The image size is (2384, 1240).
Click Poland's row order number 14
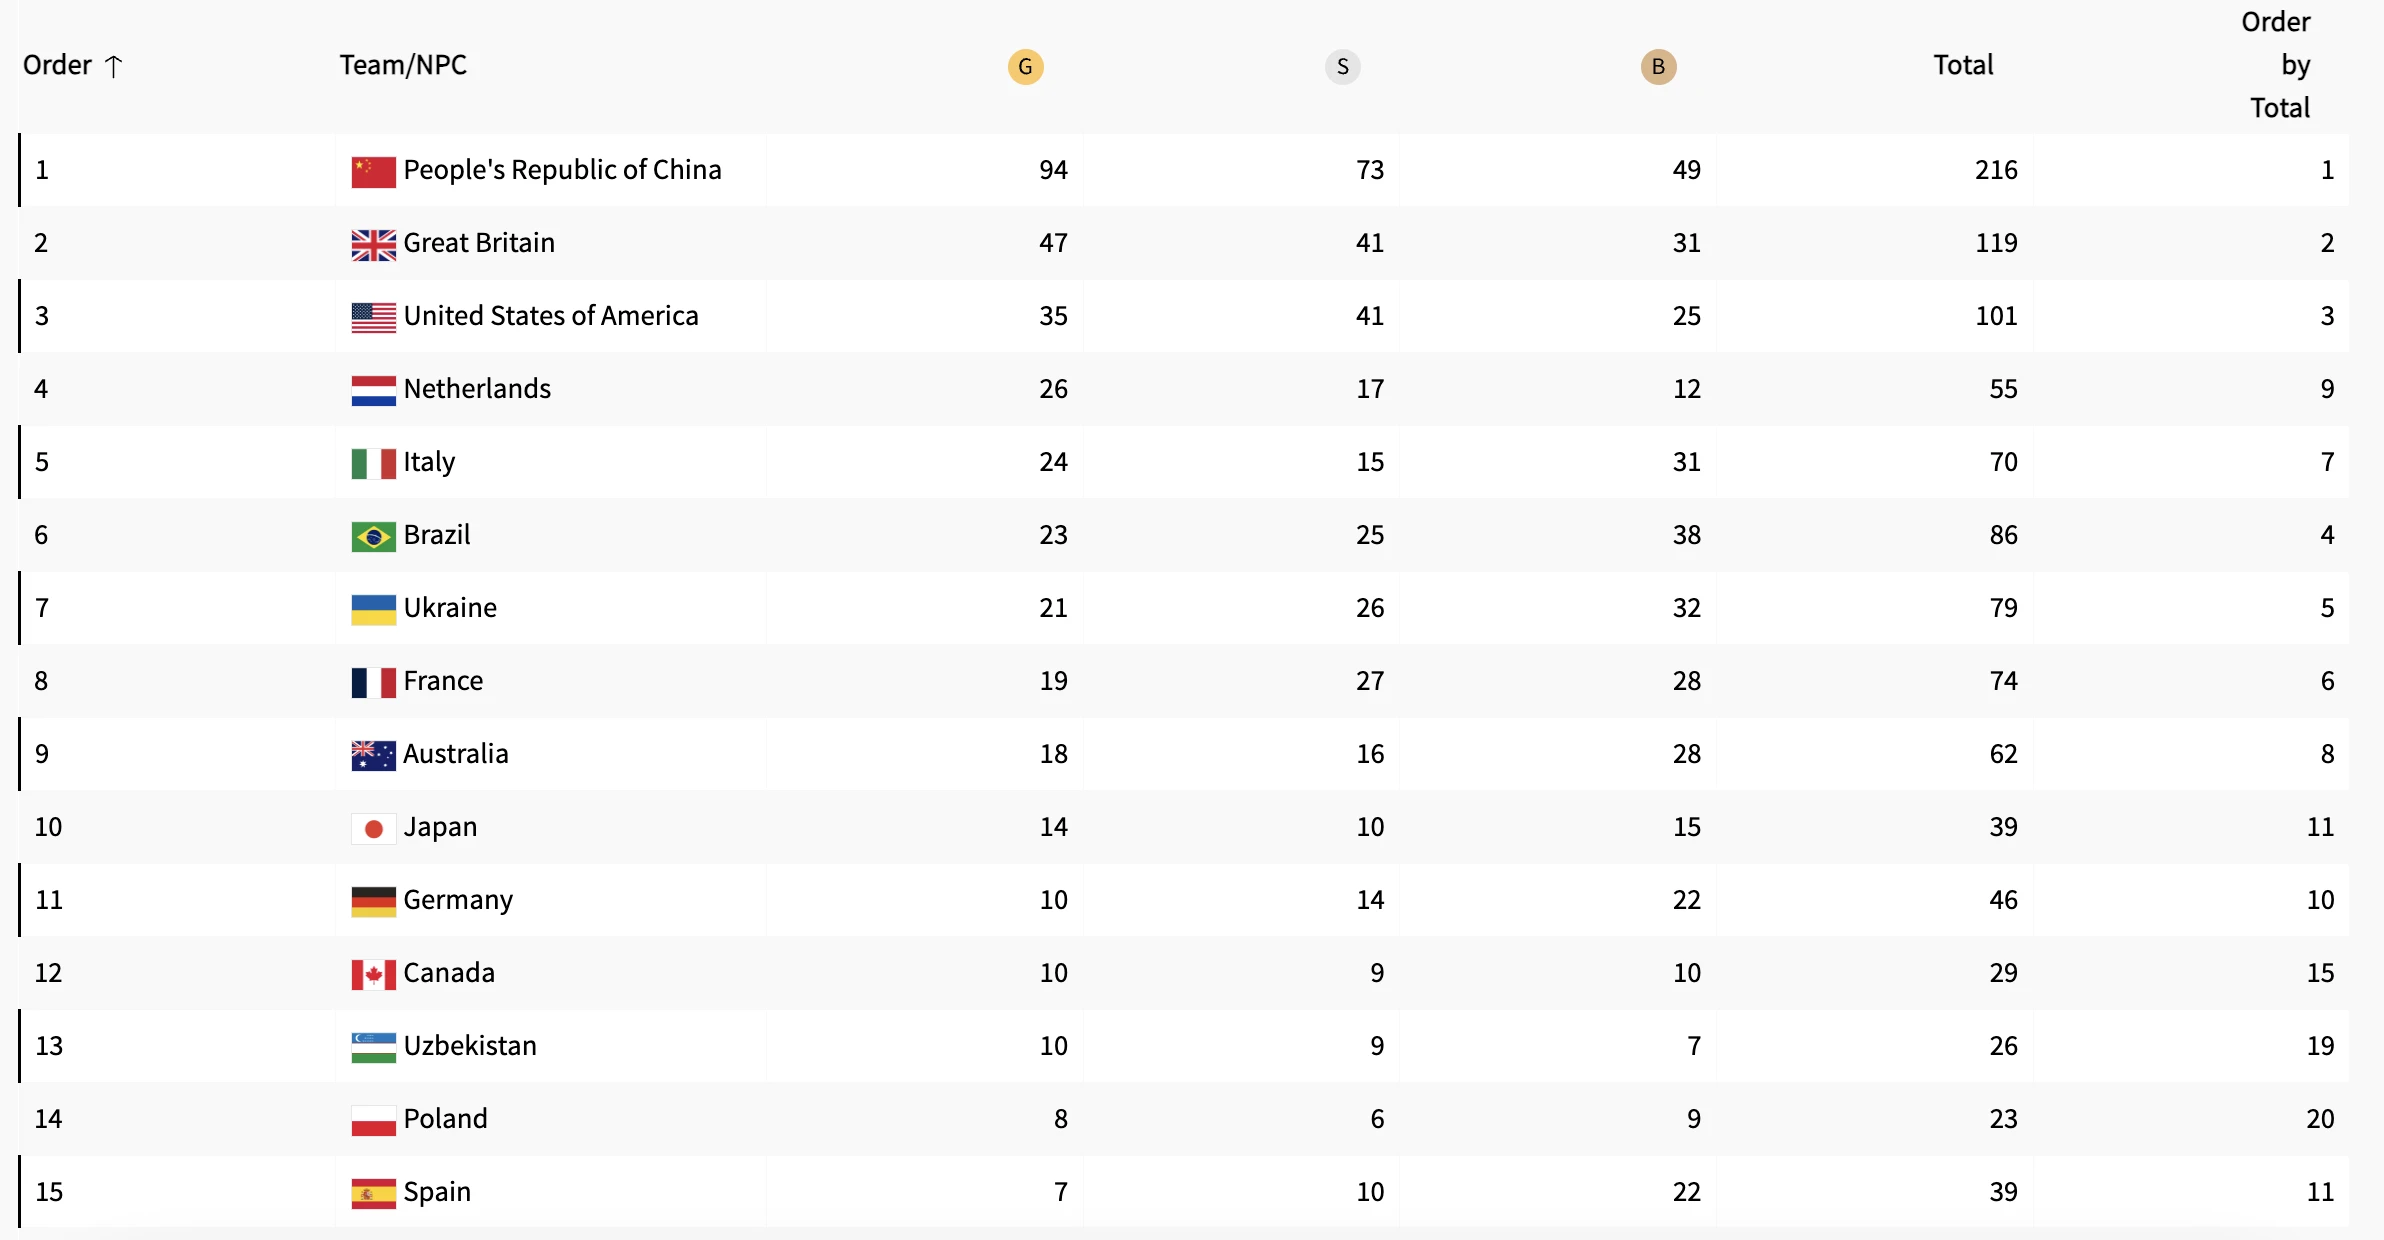[x=48, y=1119]
